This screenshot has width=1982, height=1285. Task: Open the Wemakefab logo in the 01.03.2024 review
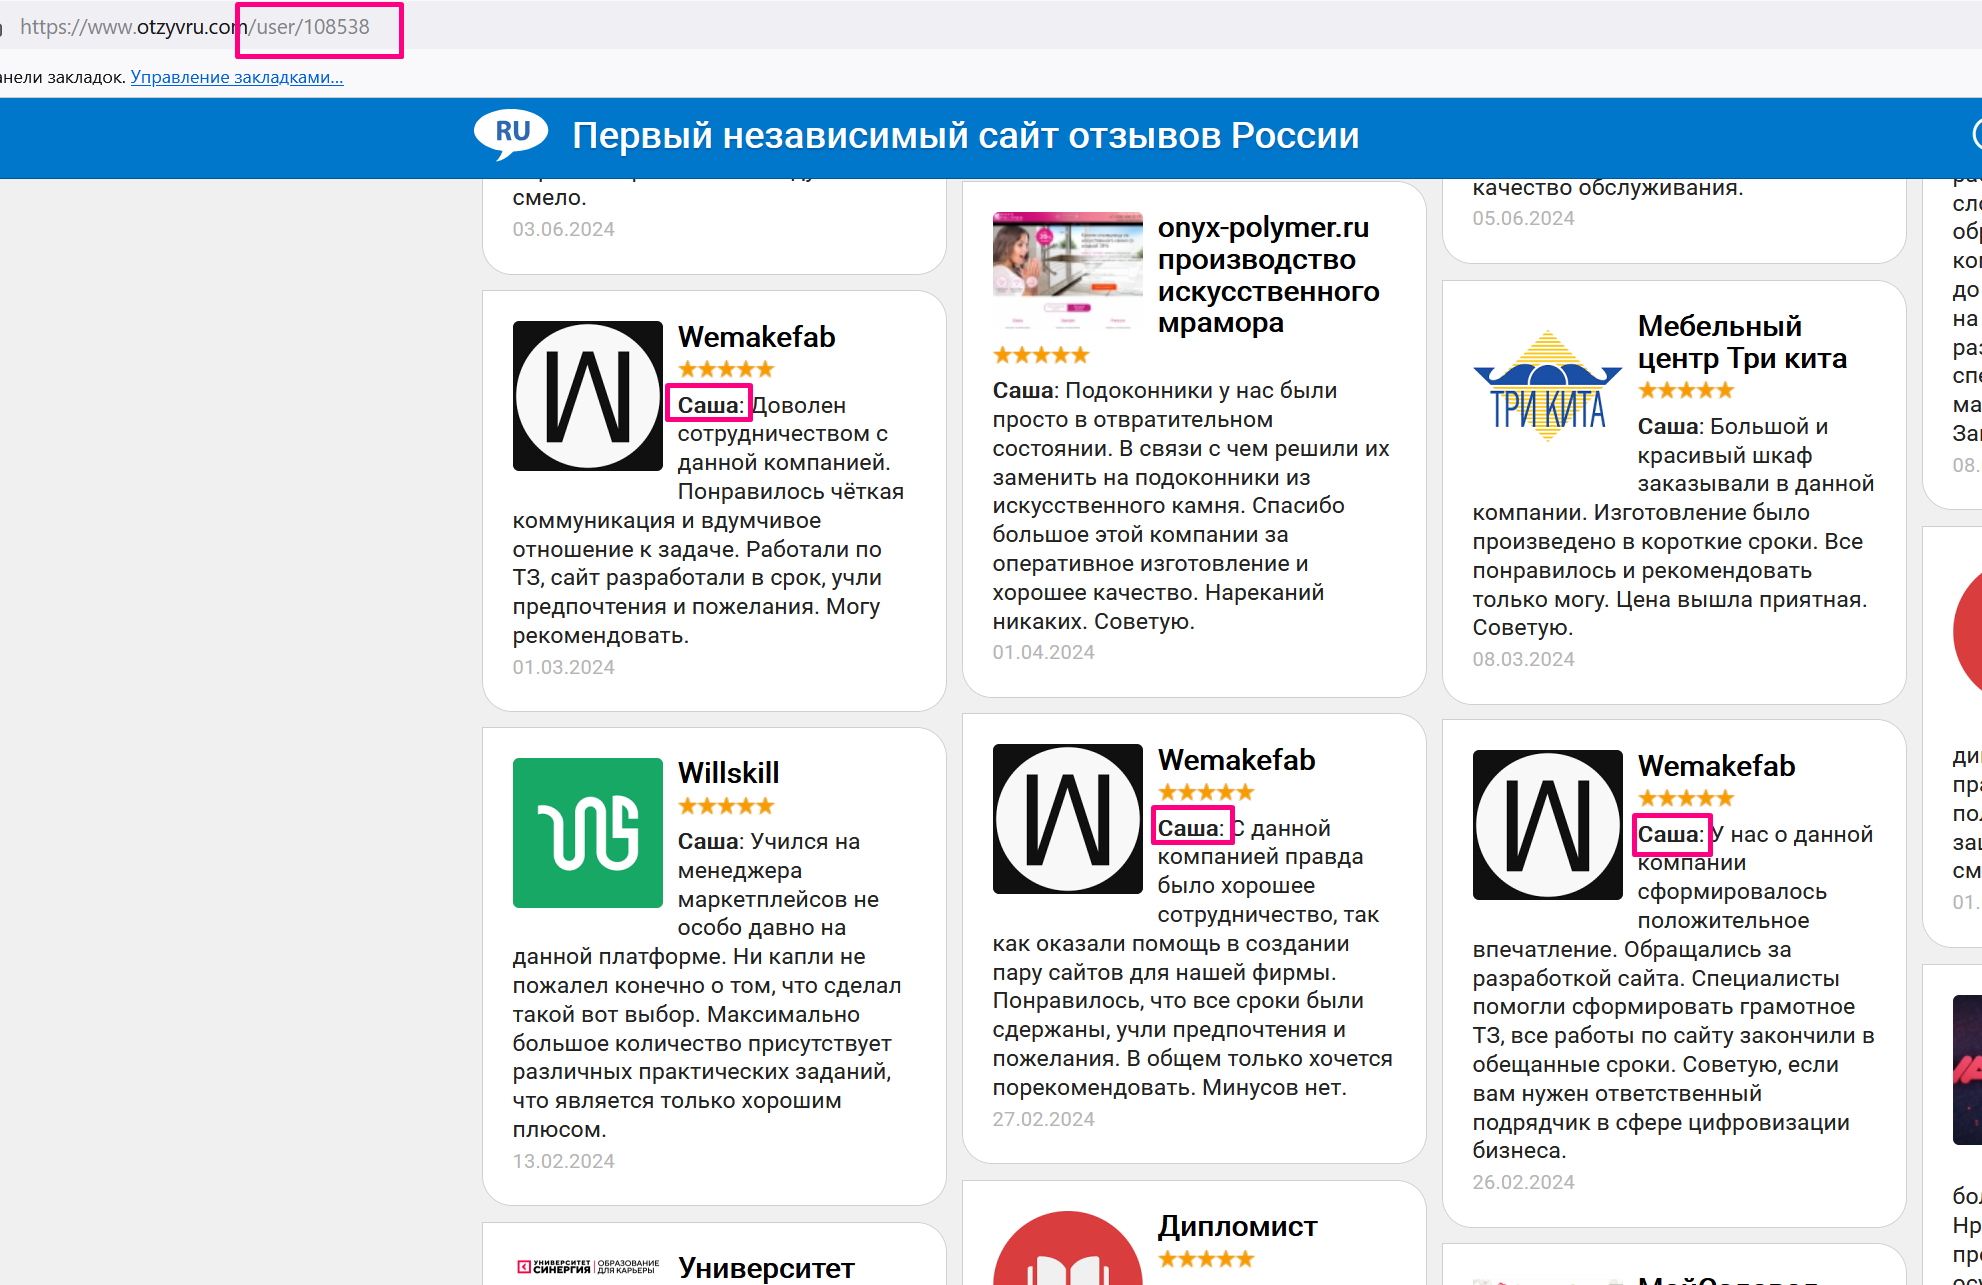point(587,396)
